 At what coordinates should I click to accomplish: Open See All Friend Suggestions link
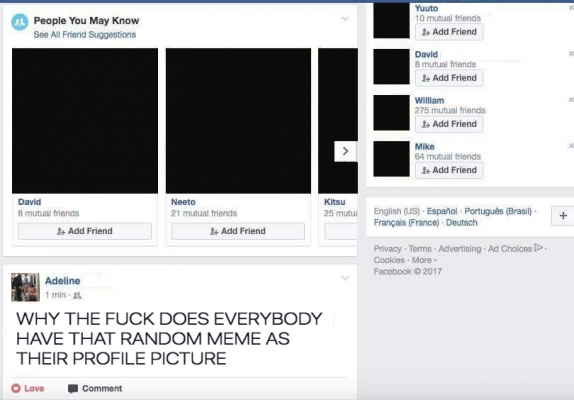tap(85, 35)
